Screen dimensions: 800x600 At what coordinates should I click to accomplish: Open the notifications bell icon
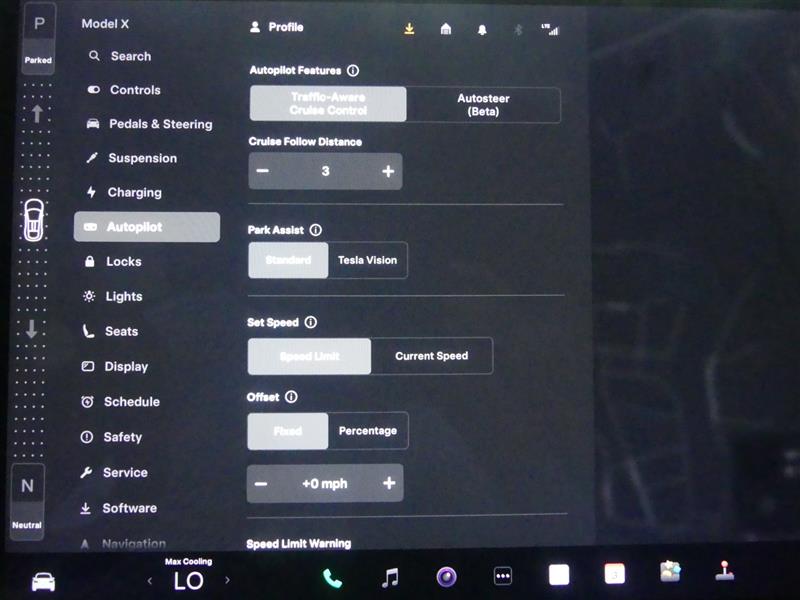[x=482, y=29]
